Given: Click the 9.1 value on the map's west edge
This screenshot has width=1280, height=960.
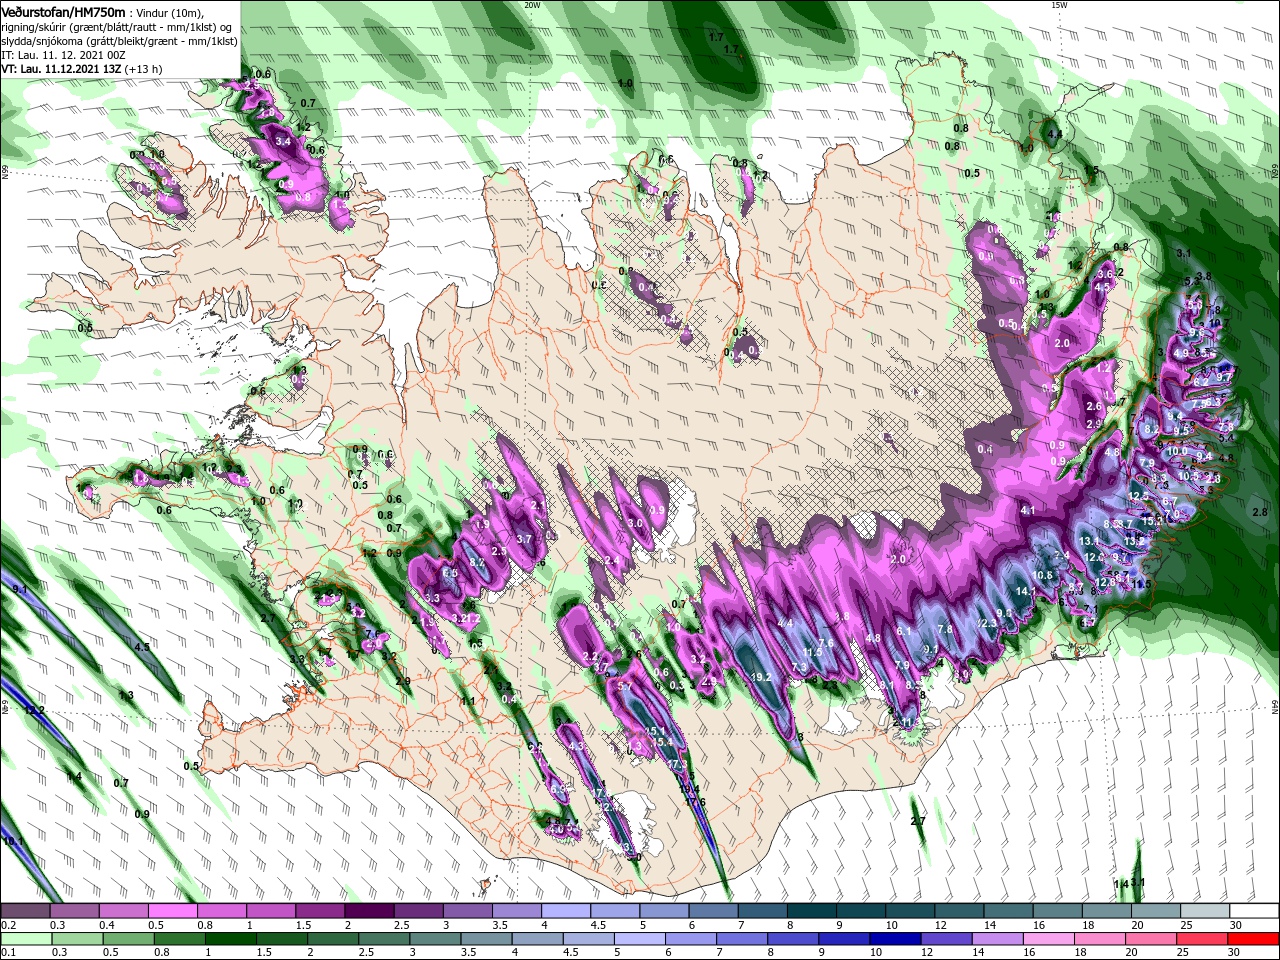Looking at the screenshot, I should coord(19,590).
